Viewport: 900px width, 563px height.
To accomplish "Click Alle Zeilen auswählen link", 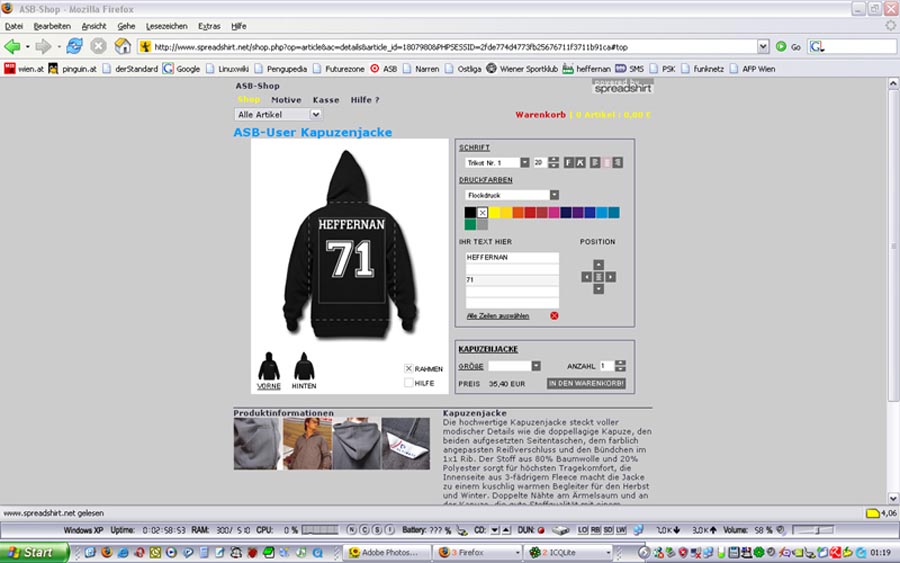I will click(498, 316).
